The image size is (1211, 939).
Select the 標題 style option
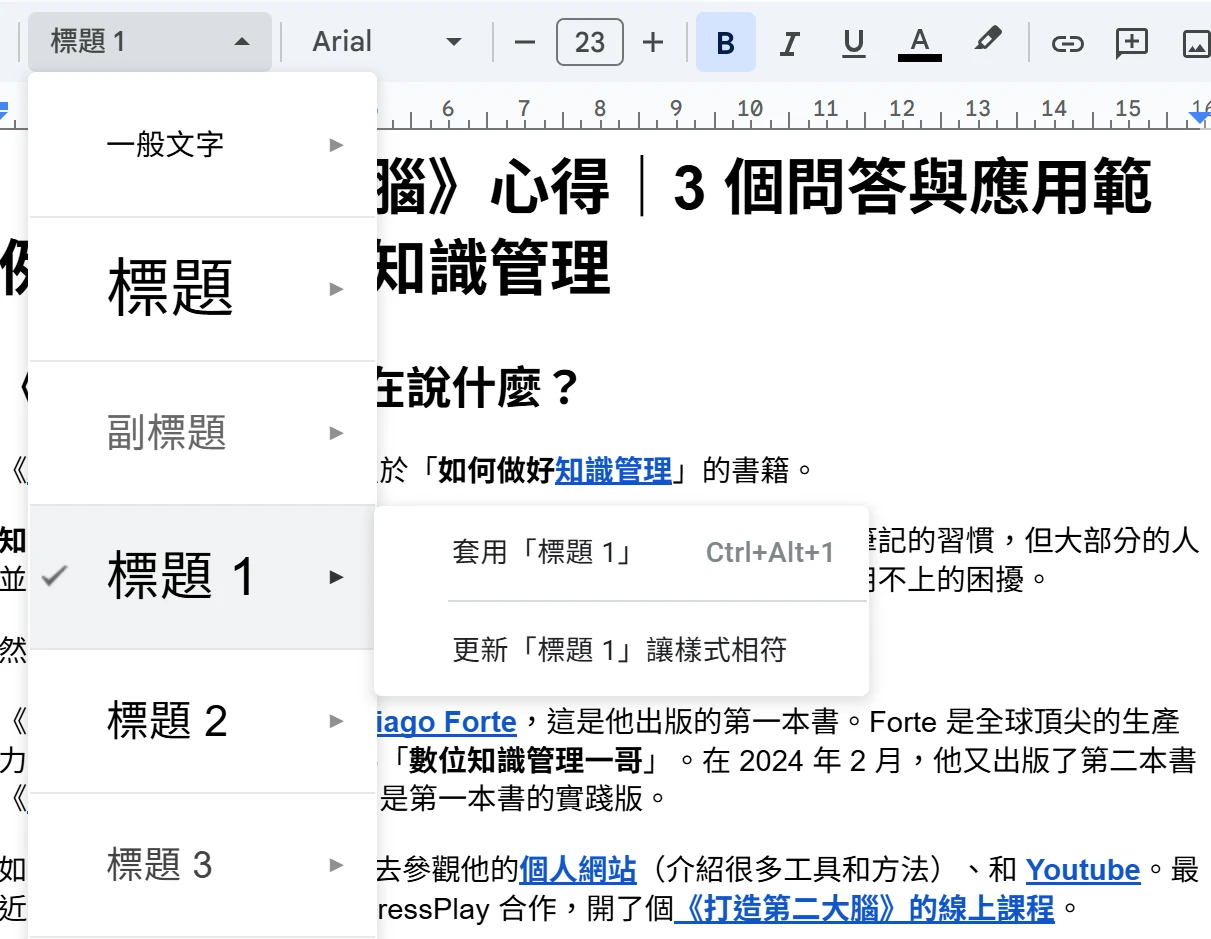(x=203, y=289)
